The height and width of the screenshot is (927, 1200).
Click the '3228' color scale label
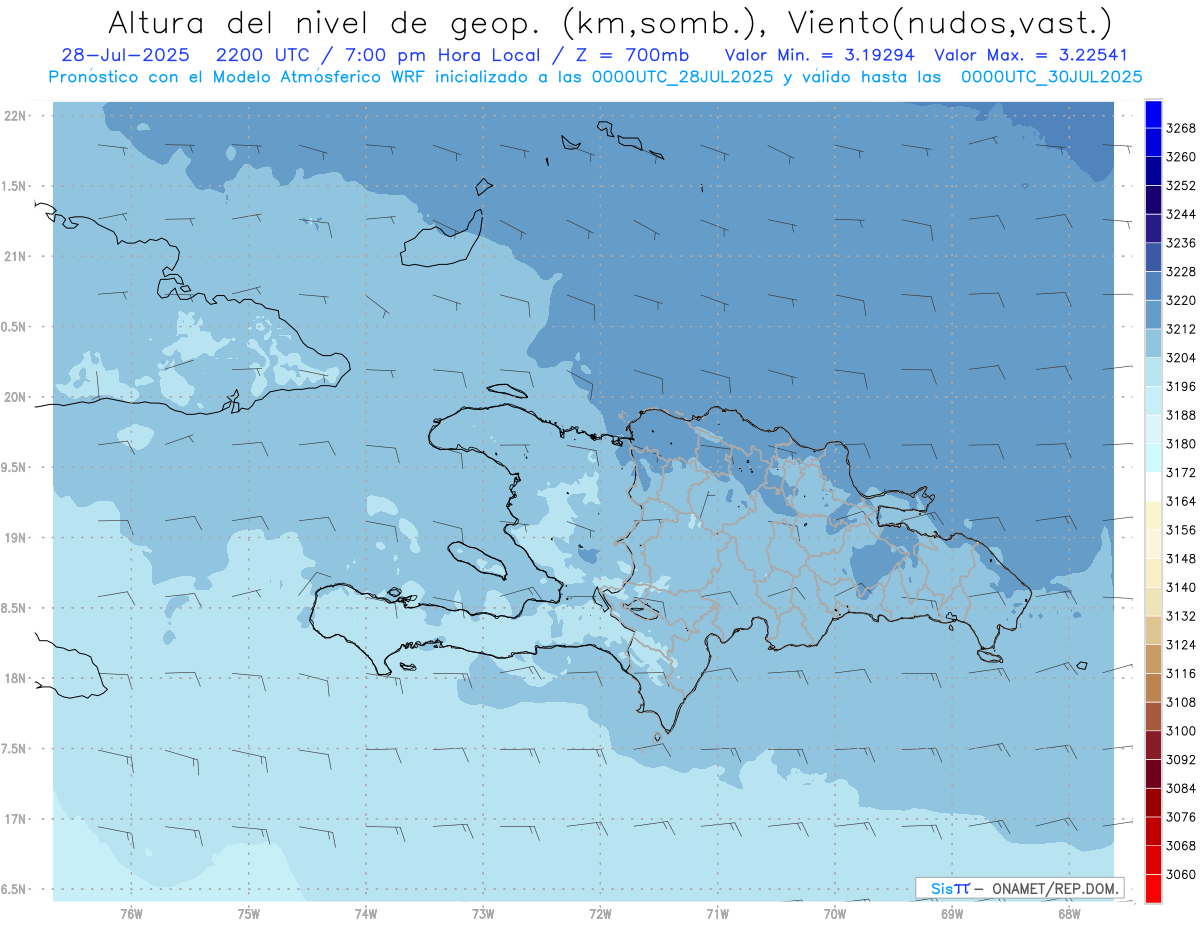pyautogui.click(x=1181, y=272)
